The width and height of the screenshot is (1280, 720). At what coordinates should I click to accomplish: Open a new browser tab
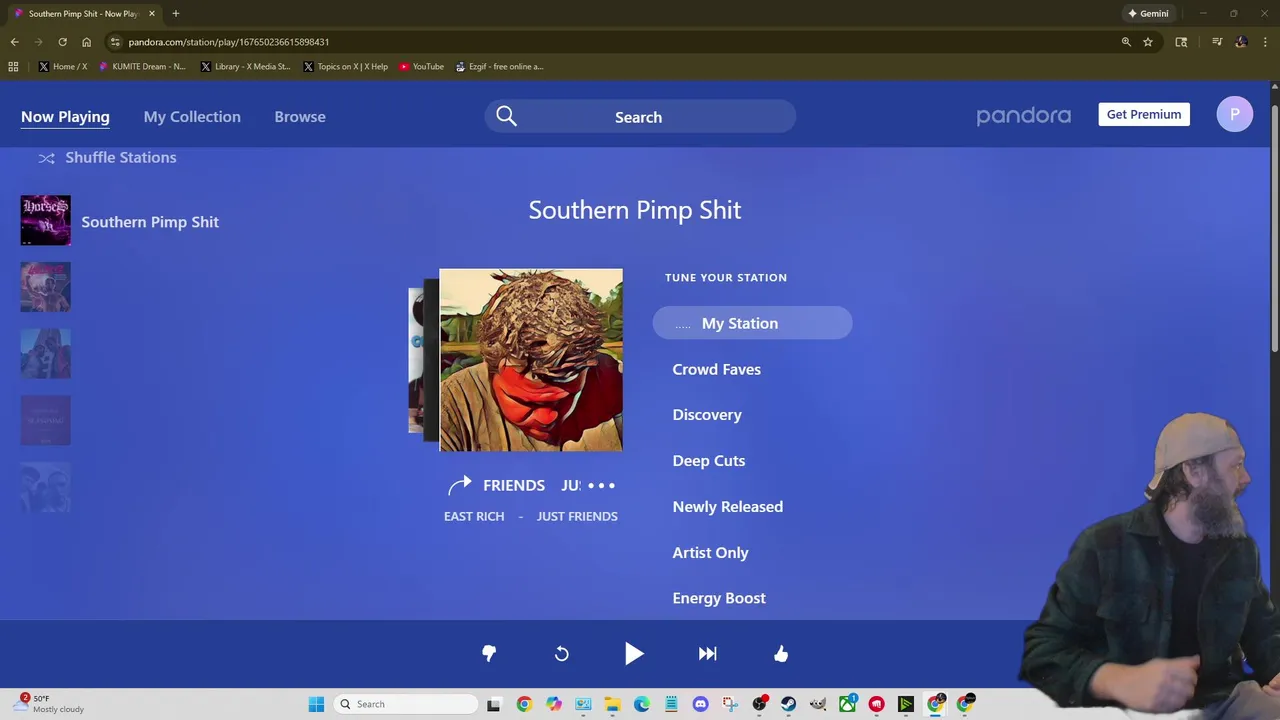(175, 14)
